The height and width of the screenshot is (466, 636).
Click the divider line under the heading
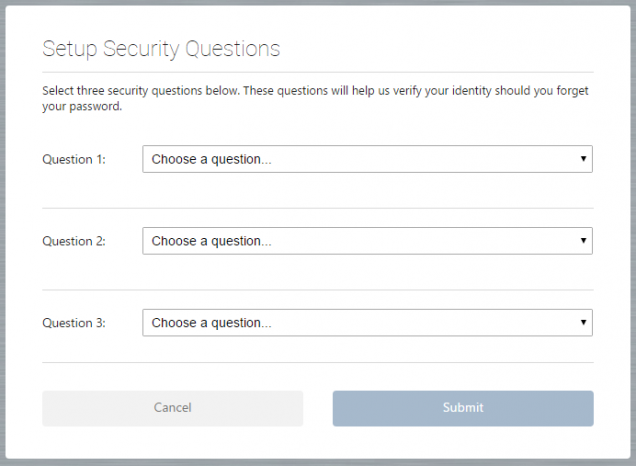(x=318, y=72)
